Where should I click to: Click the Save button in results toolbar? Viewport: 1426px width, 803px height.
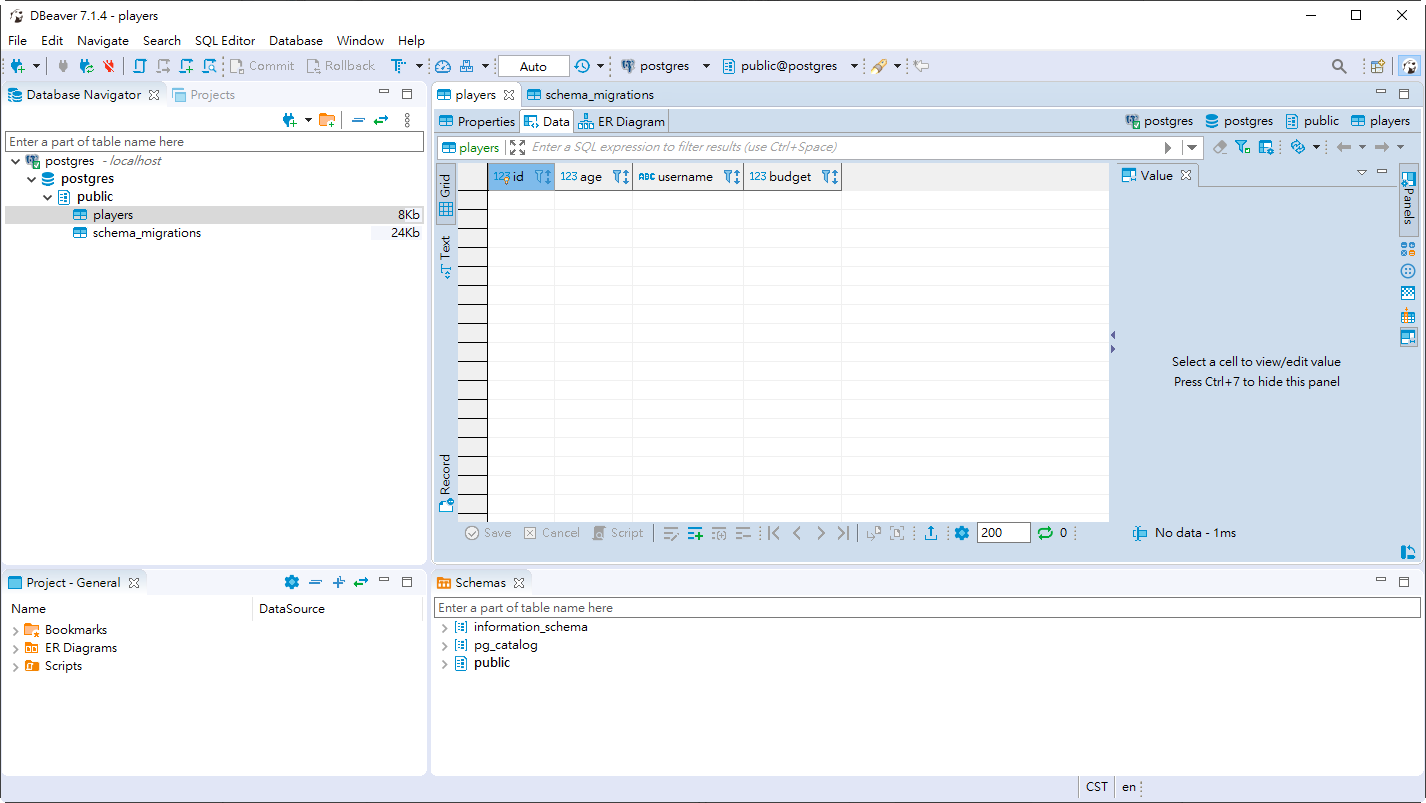[488, 533]
